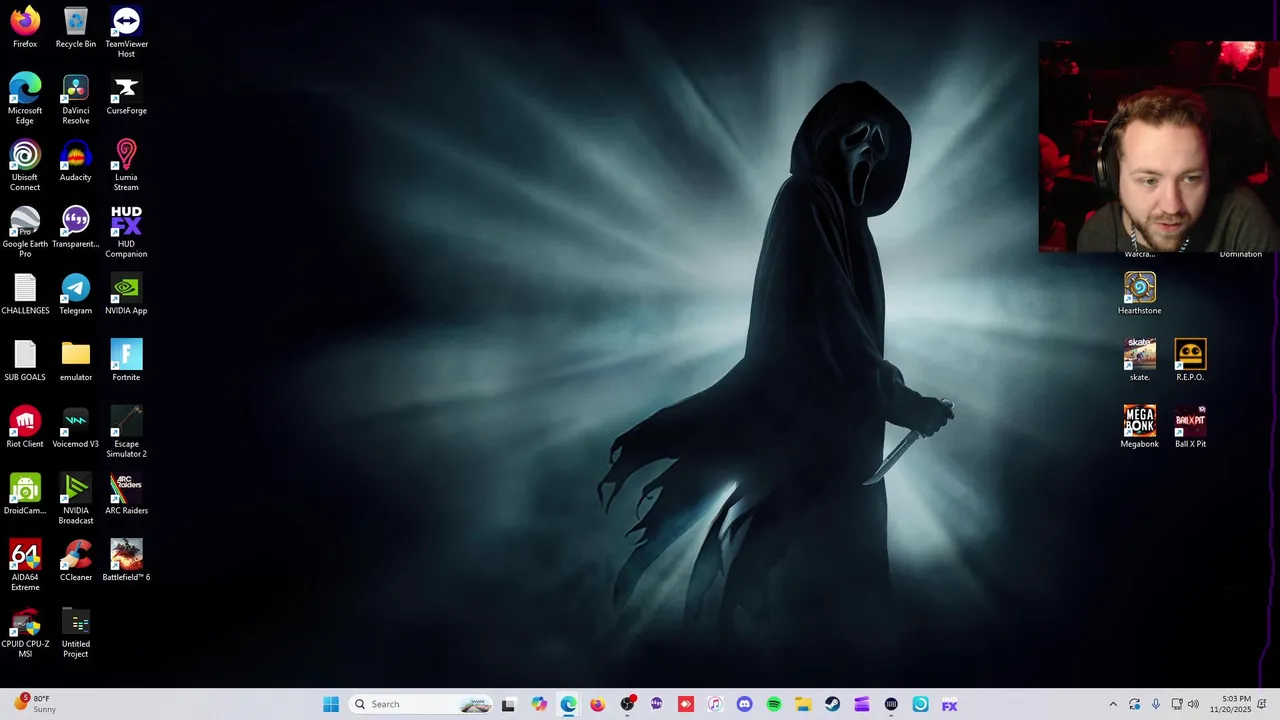This screenshot has width=1280, height=720.
Task: Open HUD FX from the taskbar
Action: tap(950, 704)
